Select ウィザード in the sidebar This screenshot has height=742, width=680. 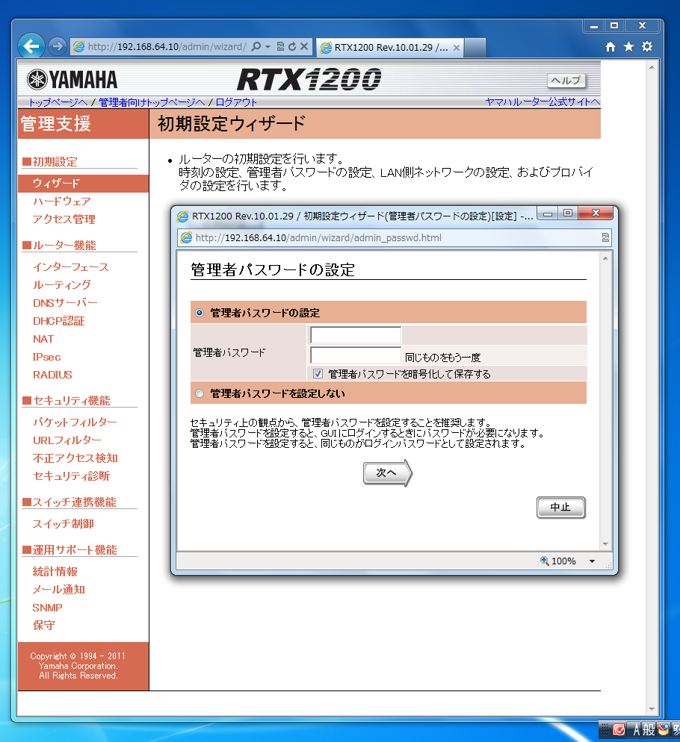(x=83, y=183)
